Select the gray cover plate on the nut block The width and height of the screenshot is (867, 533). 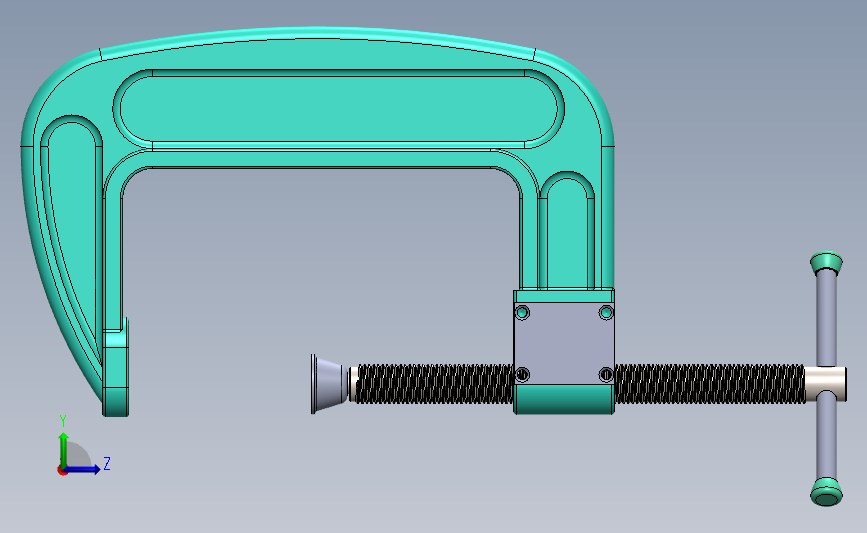[x=564, y=343]
